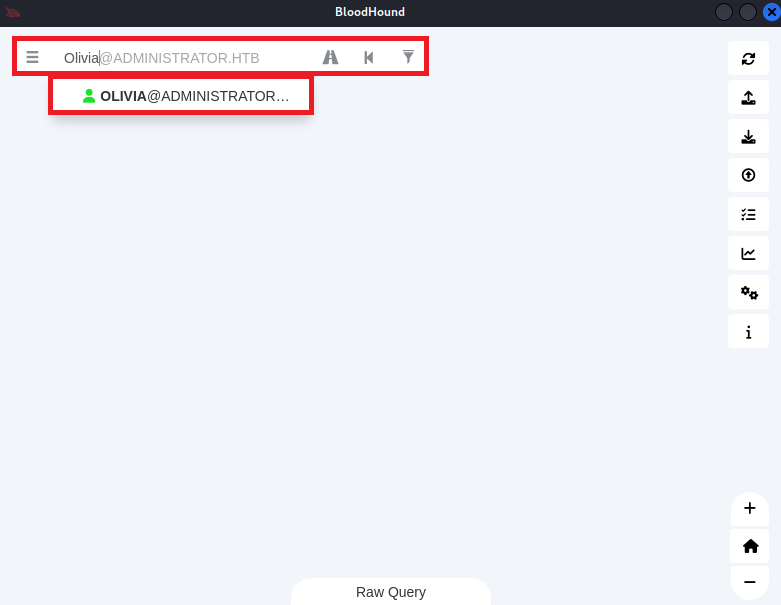Expand the Raw Query panel

point(391,592)
